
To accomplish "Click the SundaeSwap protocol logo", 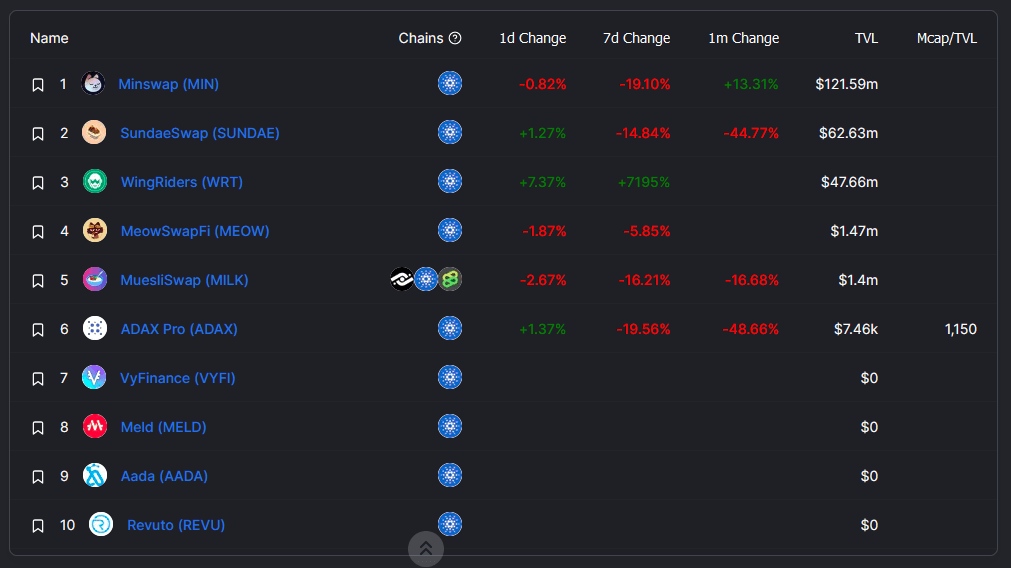I will 94,132.
